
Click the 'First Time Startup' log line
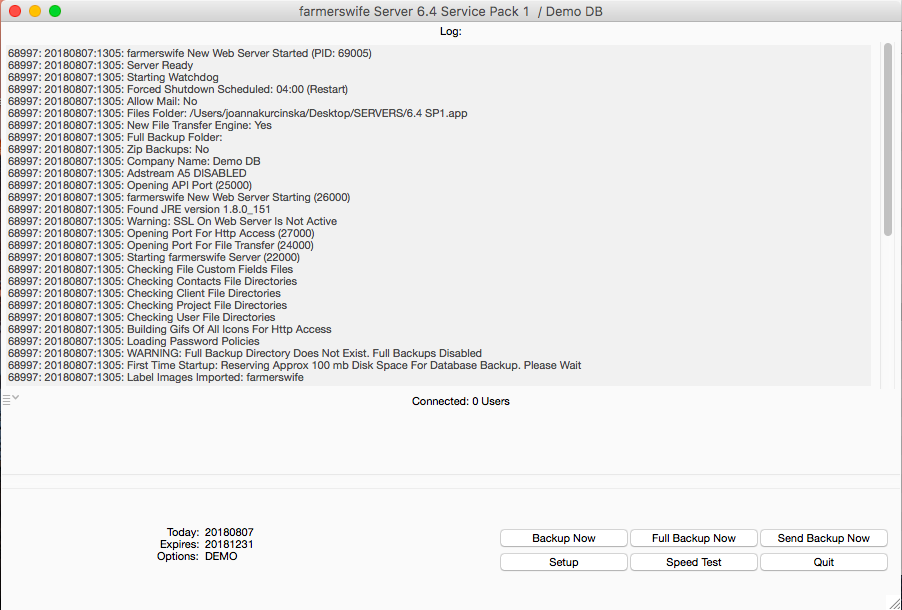click(295, 366)
